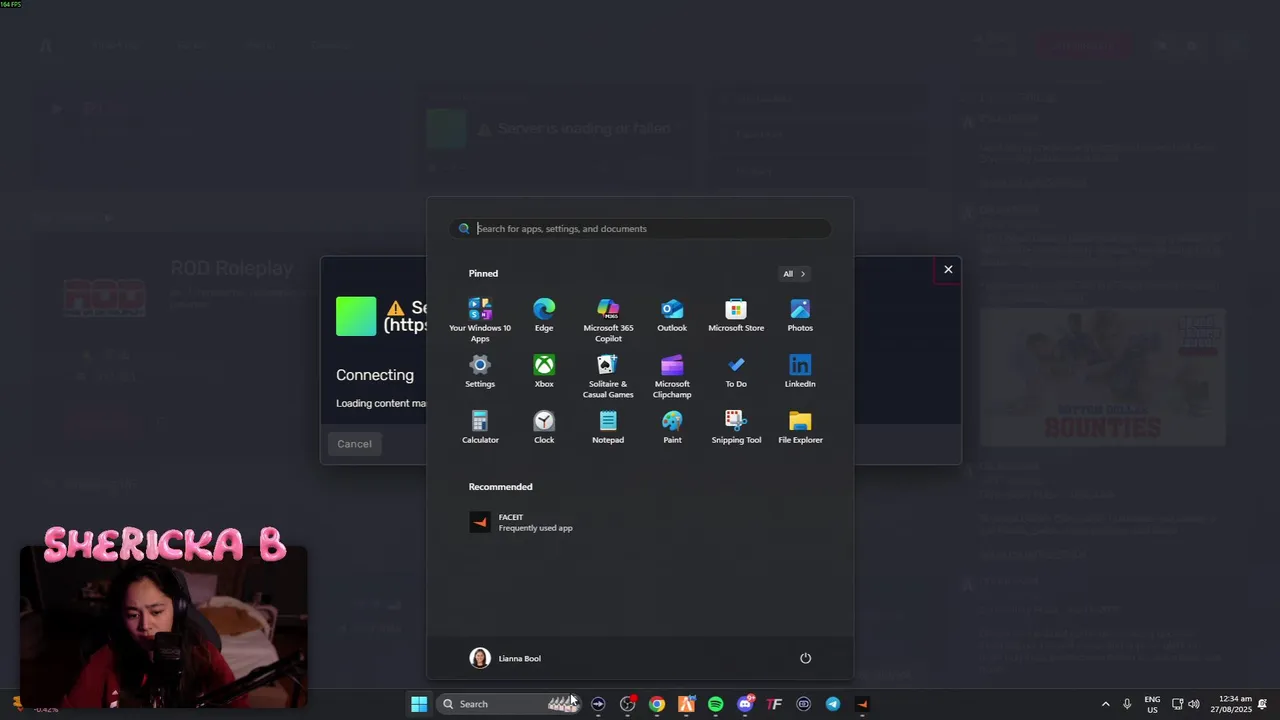Open Outlook from Start menu
Viewport: 1280px width, 720px height.
(x=672, y=315)
